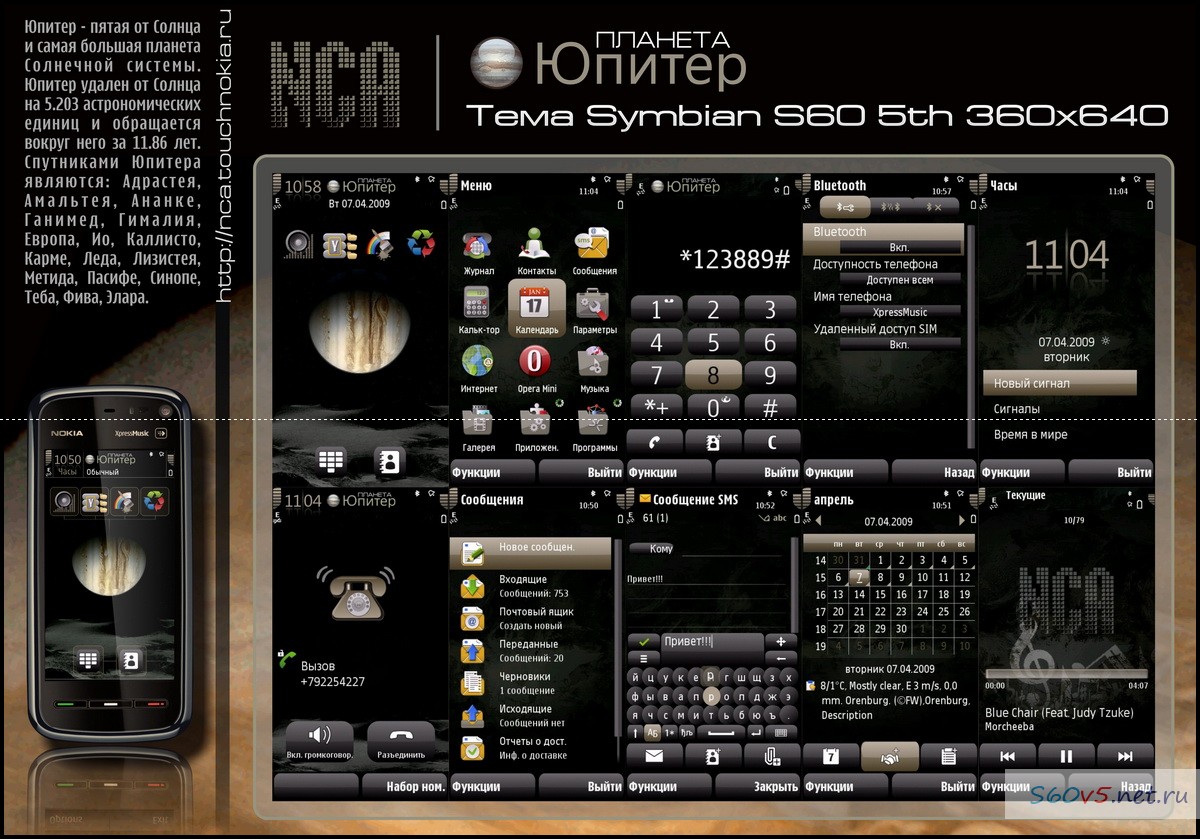Tap the C clear key in the dialer

(x=771, y=442)
